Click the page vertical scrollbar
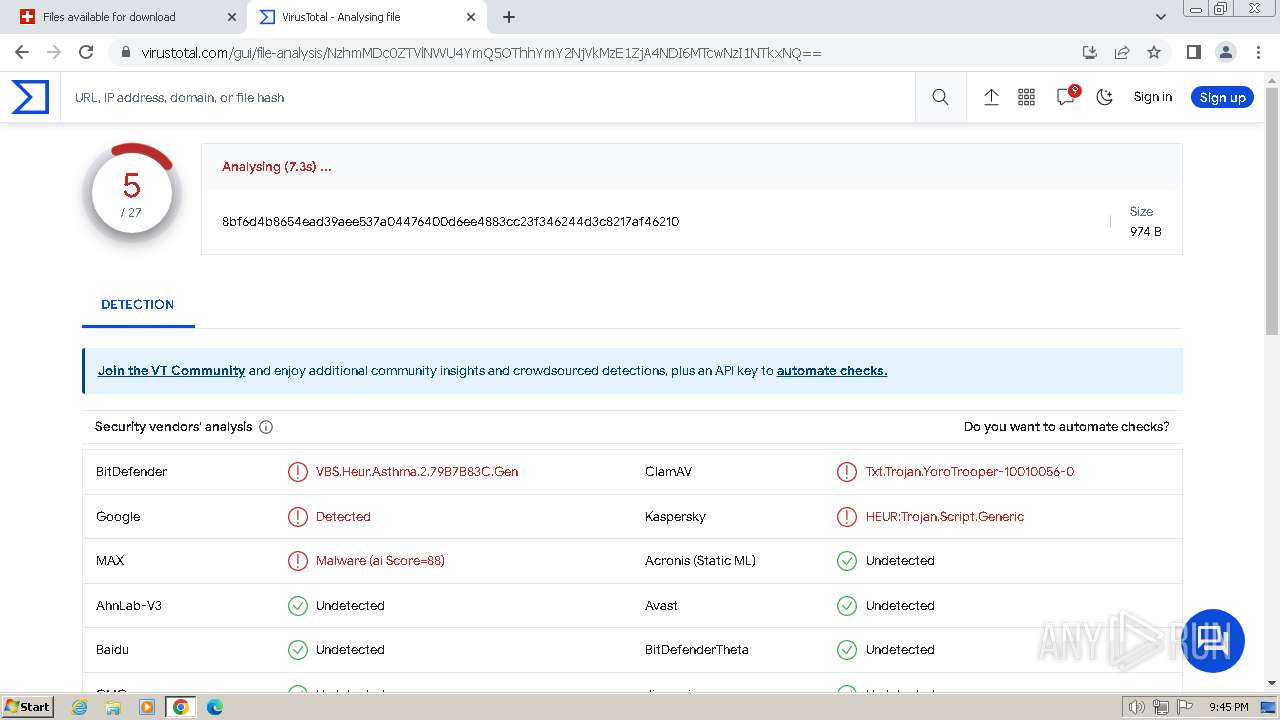This screenshot has height=720, width=1280. click(x=1272, y=213)
